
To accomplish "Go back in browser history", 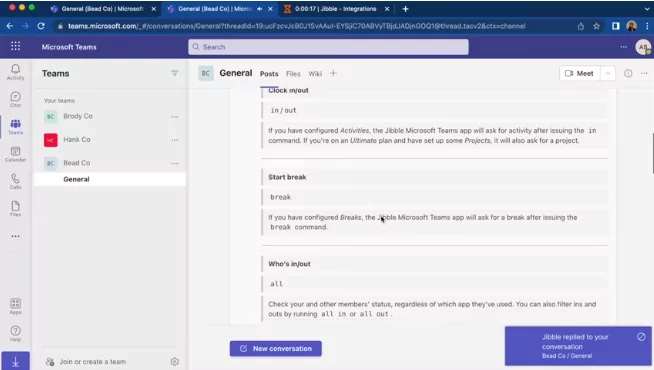I will 10,26.
